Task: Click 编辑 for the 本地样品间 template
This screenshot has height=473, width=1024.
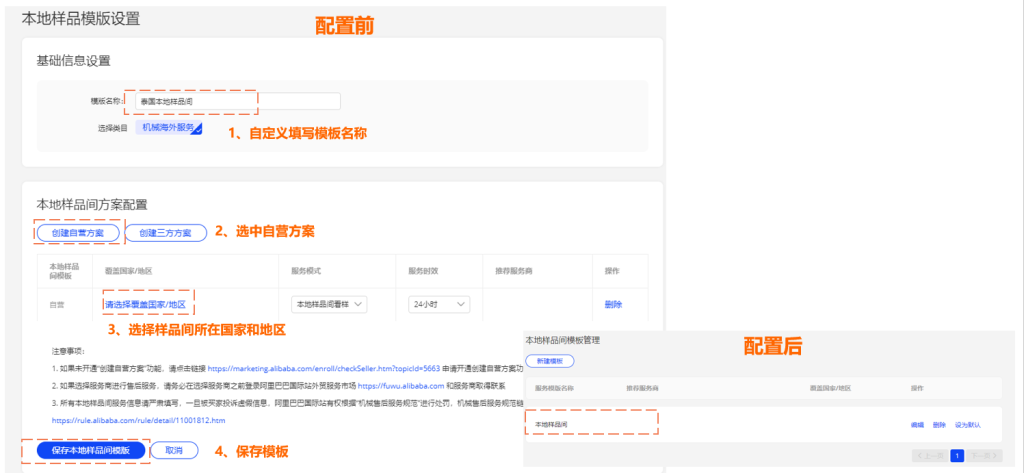Action: (x=917, y=425)
